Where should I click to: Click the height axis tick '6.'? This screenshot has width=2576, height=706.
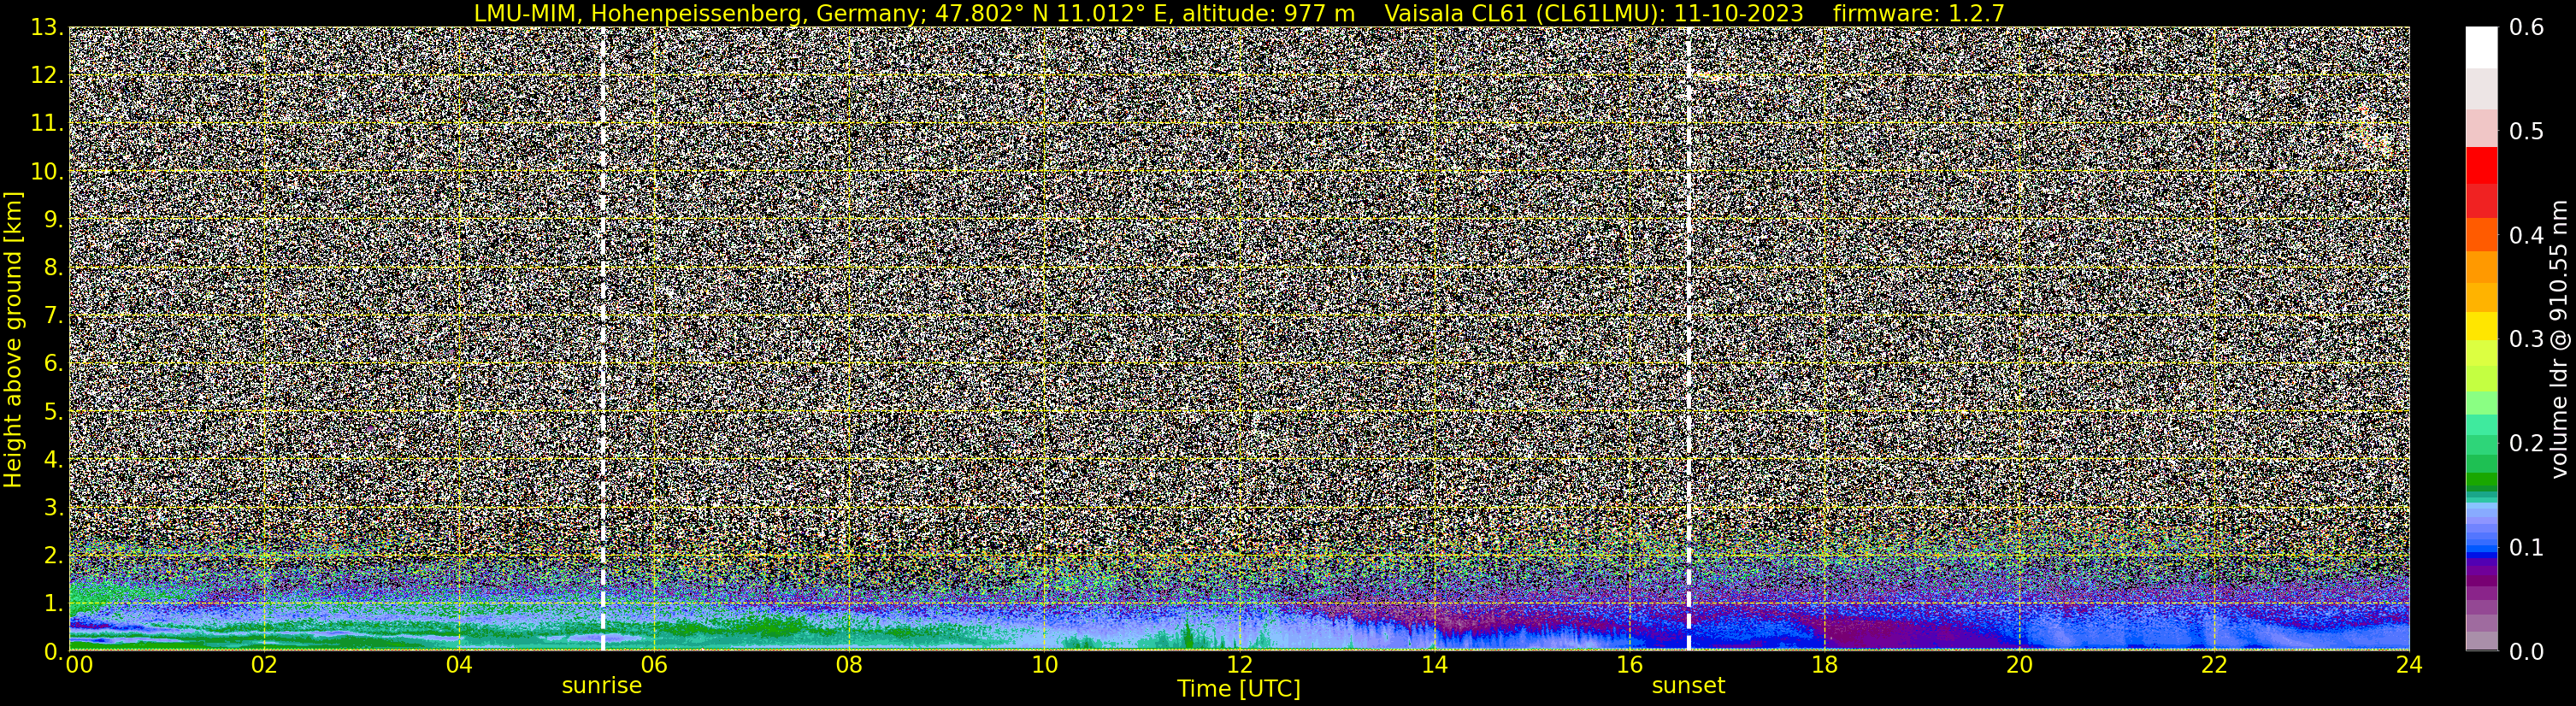(53, 363)
